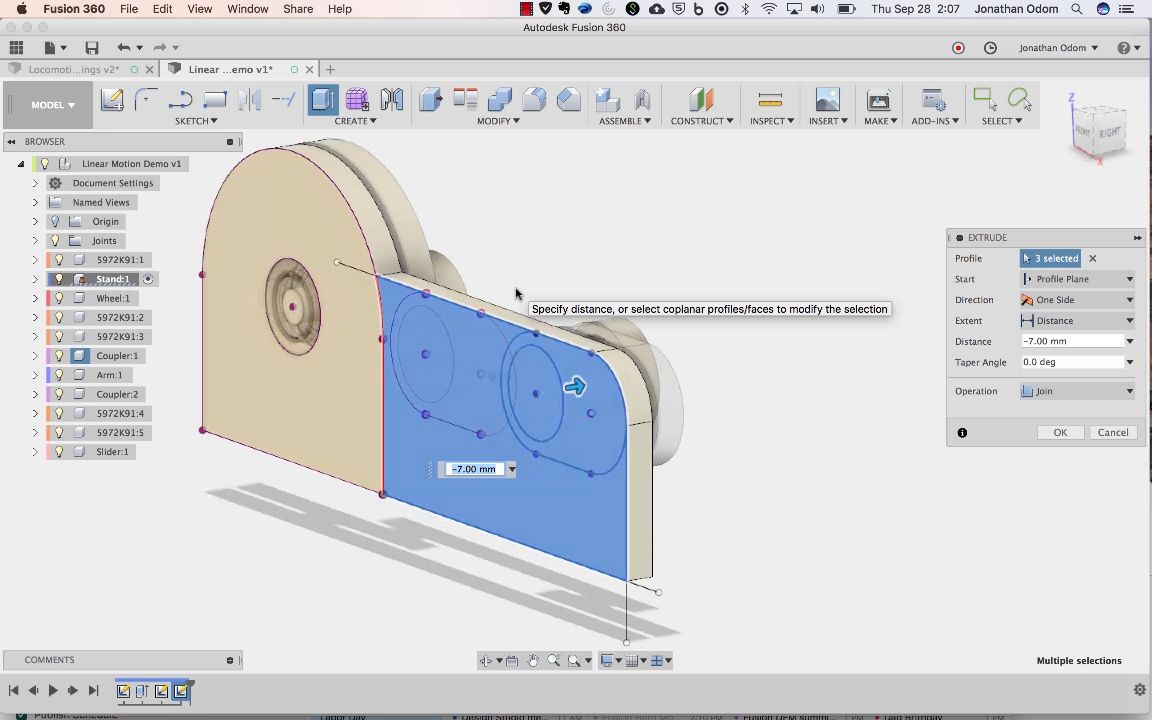Screen dimensions: 1152x720
Task: Toggle visibility bulb of Arm:1
Action: (59, 375)
